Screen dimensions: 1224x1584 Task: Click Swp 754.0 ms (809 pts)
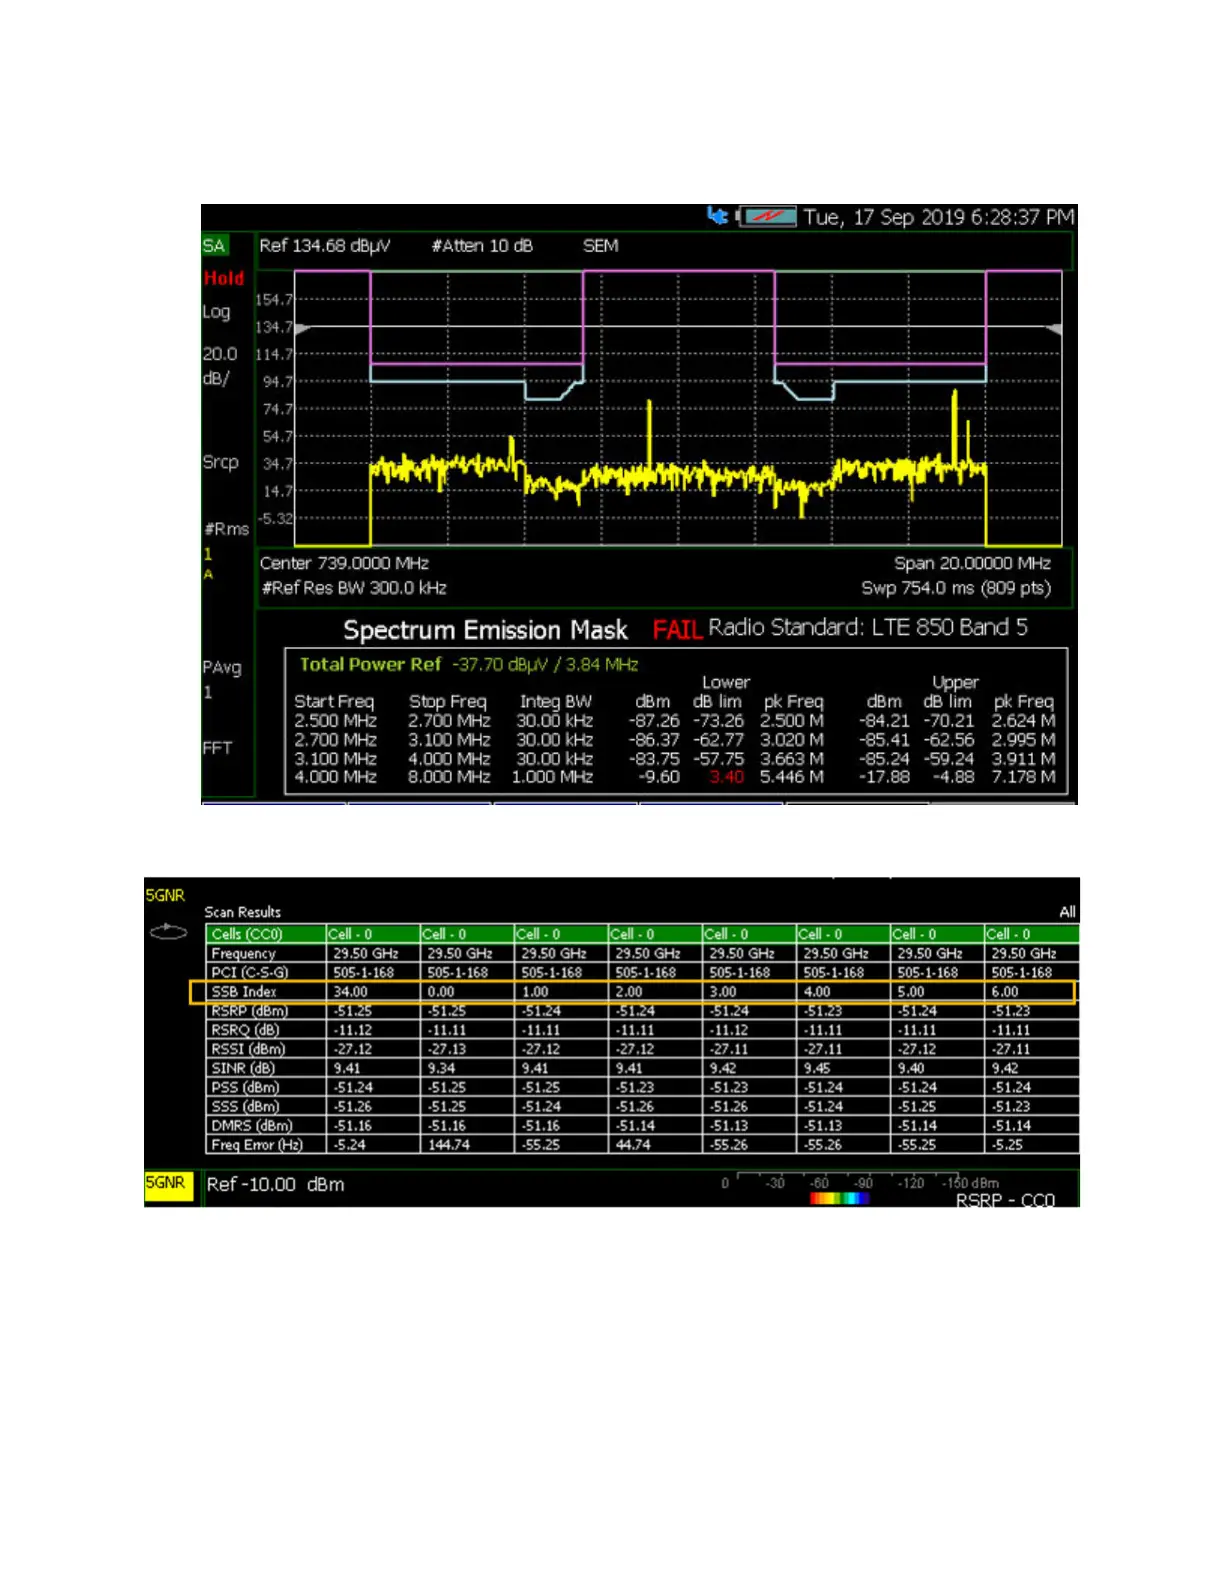[x=956, y=588]
